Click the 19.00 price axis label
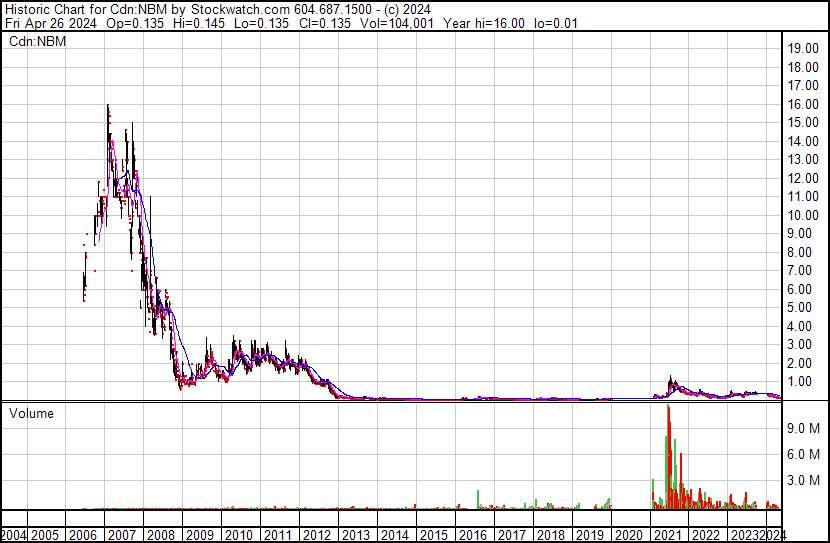 tap(803, 49)
